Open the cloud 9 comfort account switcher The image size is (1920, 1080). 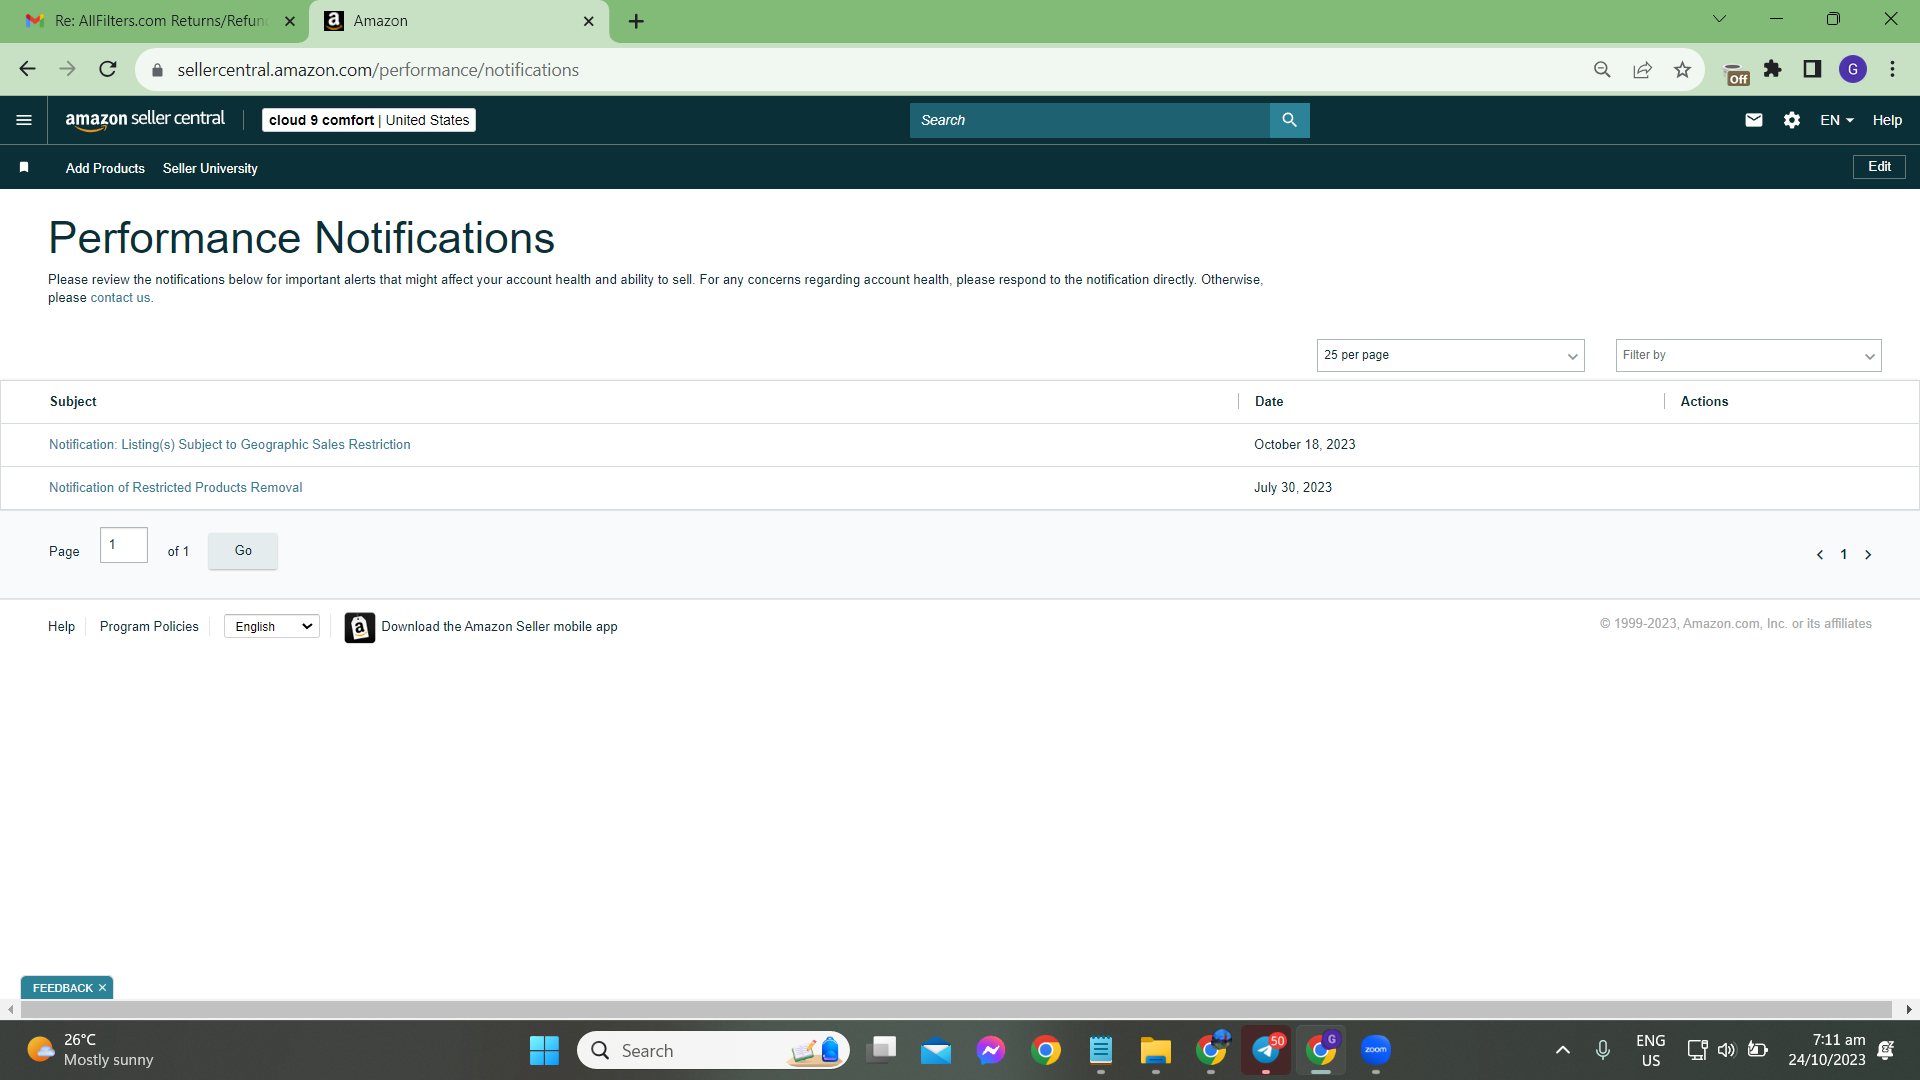click(x=369, y=120)
